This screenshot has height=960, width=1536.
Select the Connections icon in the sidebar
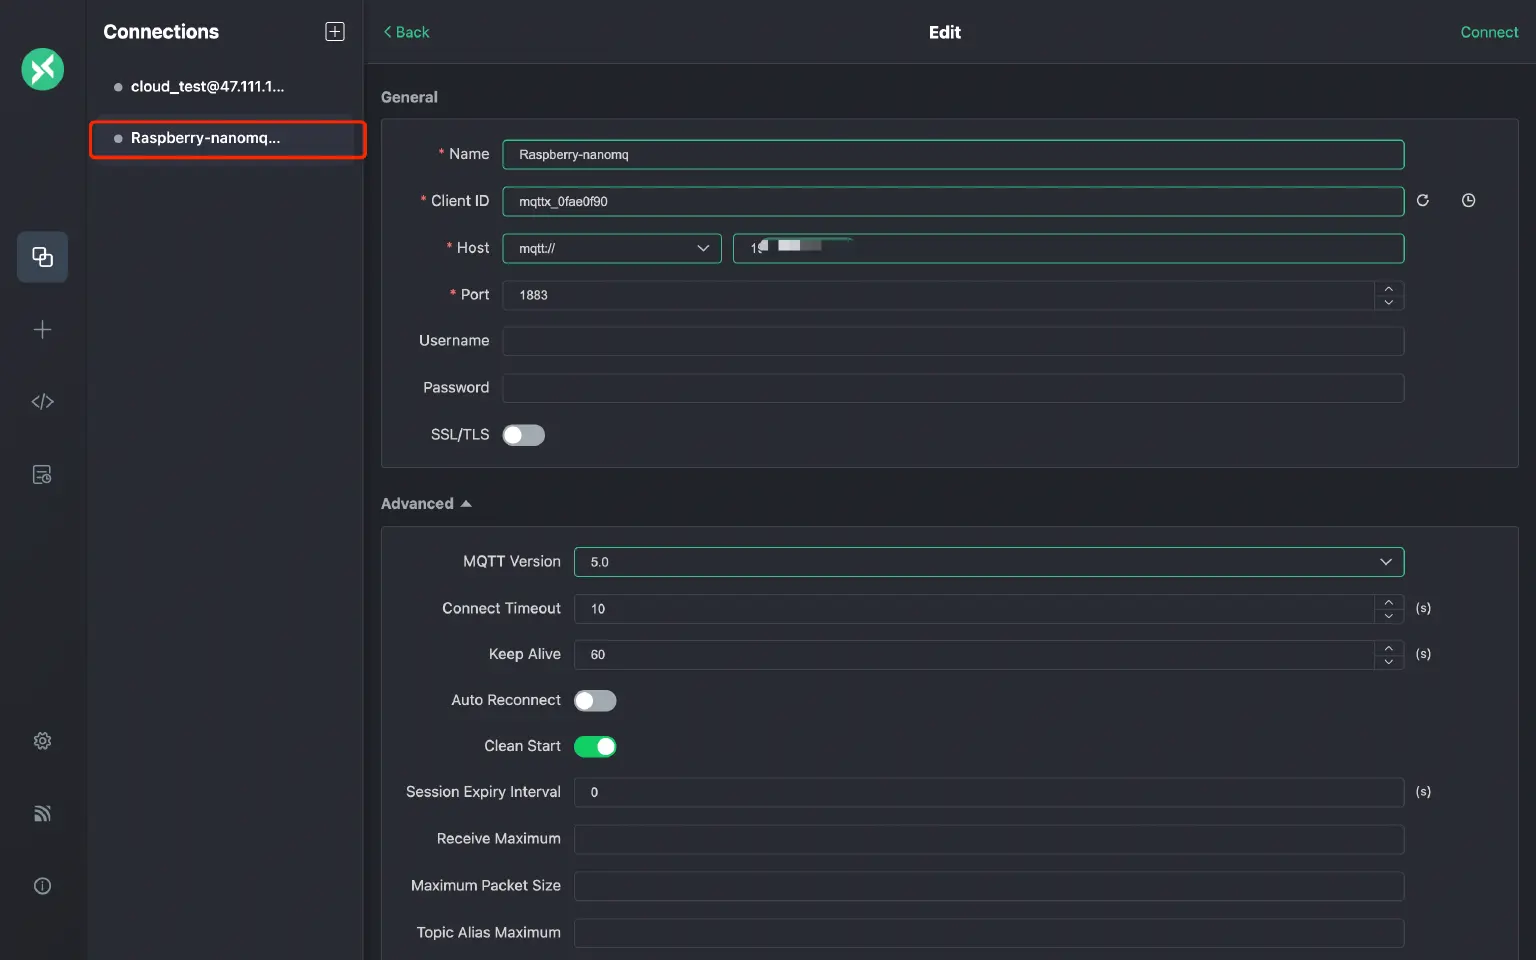pos(42,257)
